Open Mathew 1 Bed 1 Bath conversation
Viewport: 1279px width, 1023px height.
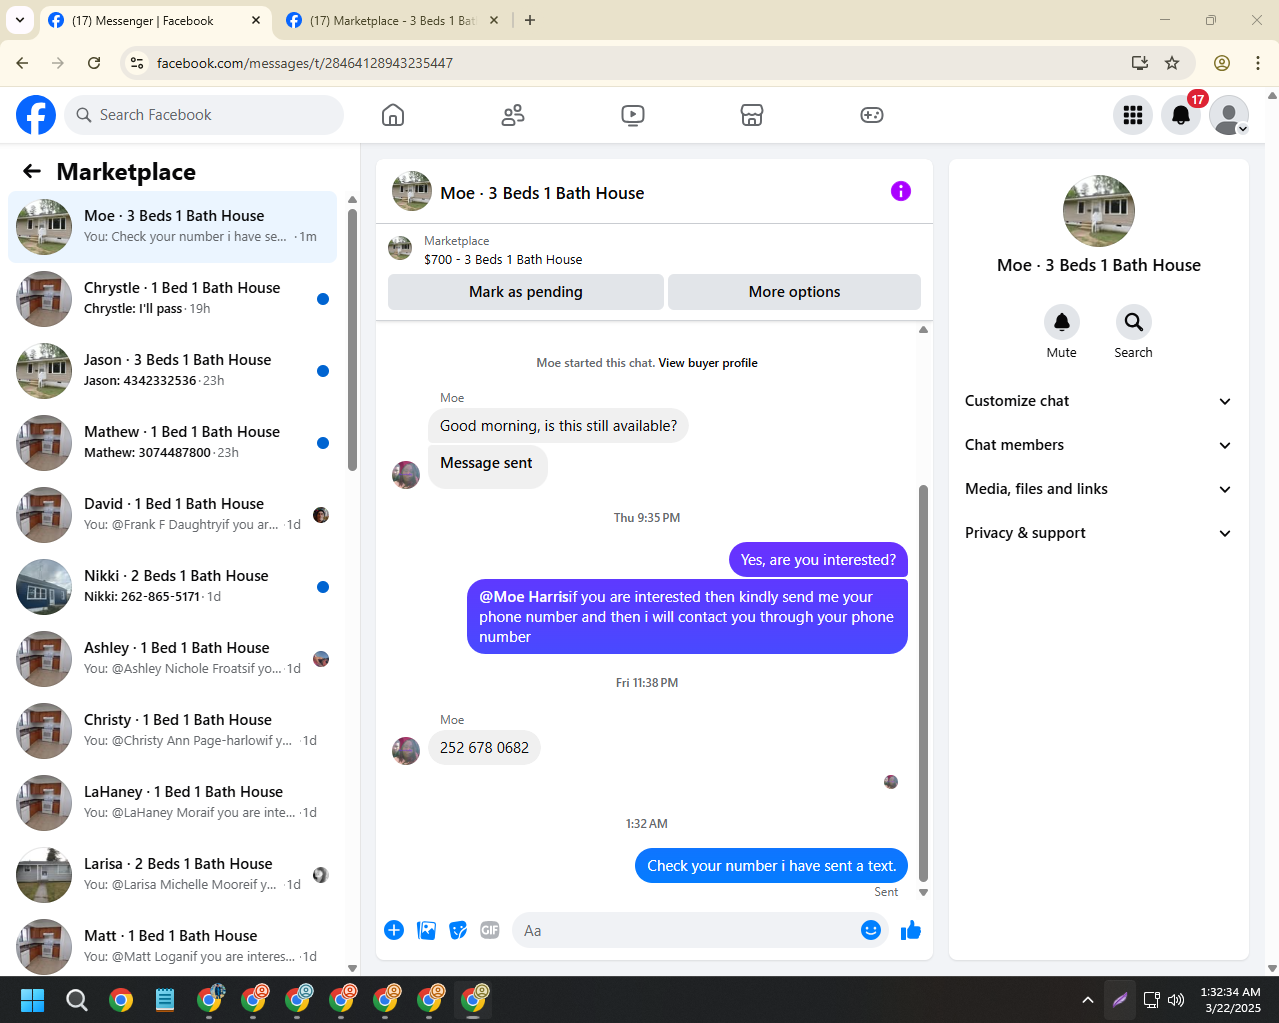(172, 443)
